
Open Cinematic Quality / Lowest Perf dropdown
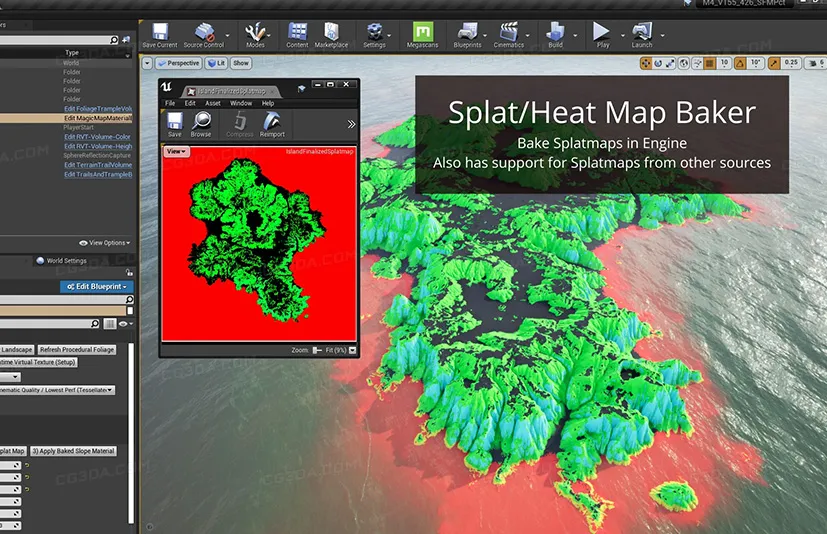click(x=57, y=390)
